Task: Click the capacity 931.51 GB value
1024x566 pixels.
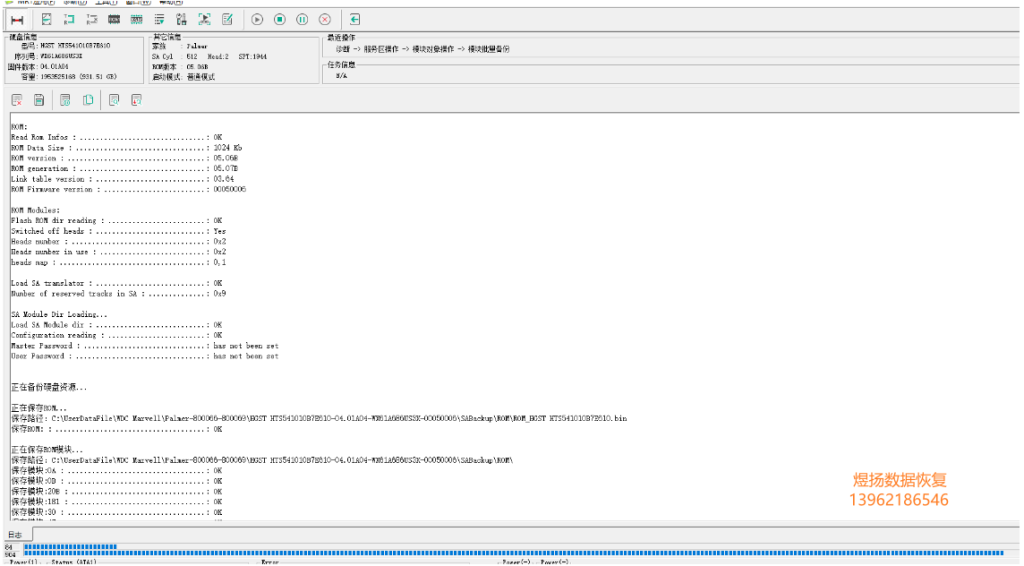Action: [x=78, y=77]
